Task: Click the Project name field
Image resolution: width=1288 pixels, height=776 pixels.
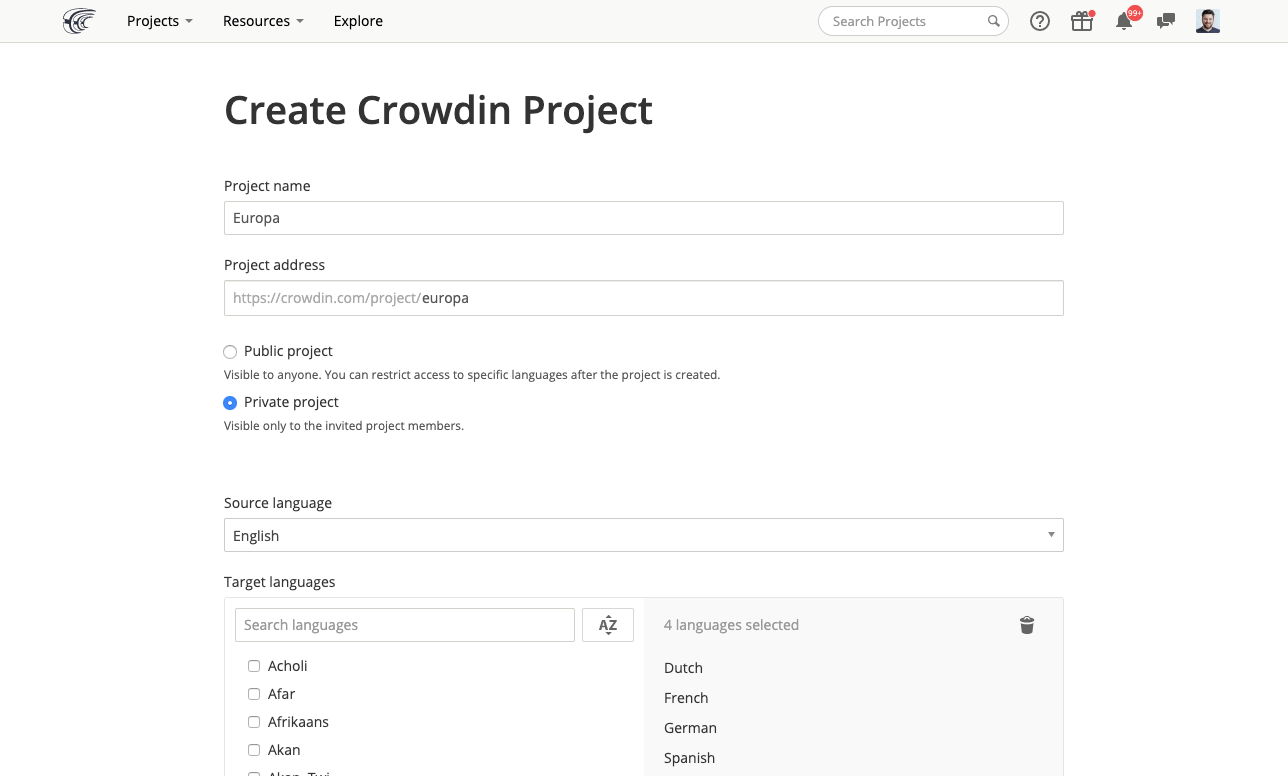Action: point(644,218)
